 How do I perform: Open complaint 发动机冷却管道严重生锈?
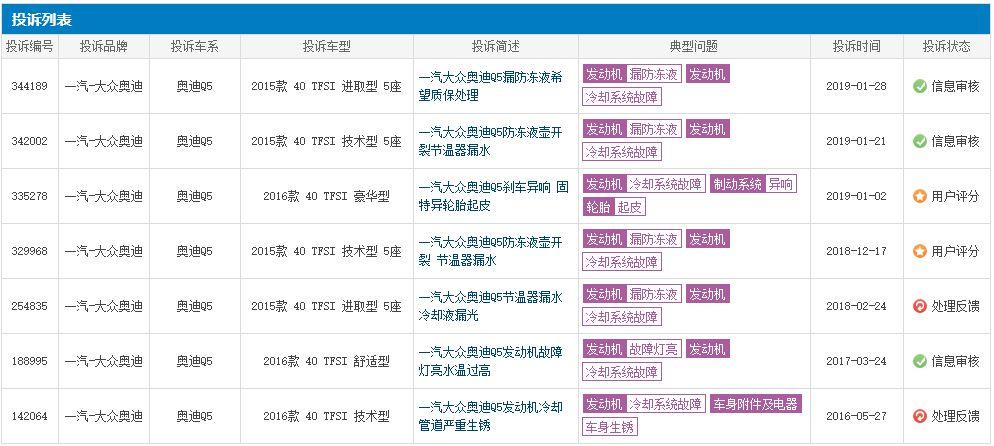pos(490,416)
